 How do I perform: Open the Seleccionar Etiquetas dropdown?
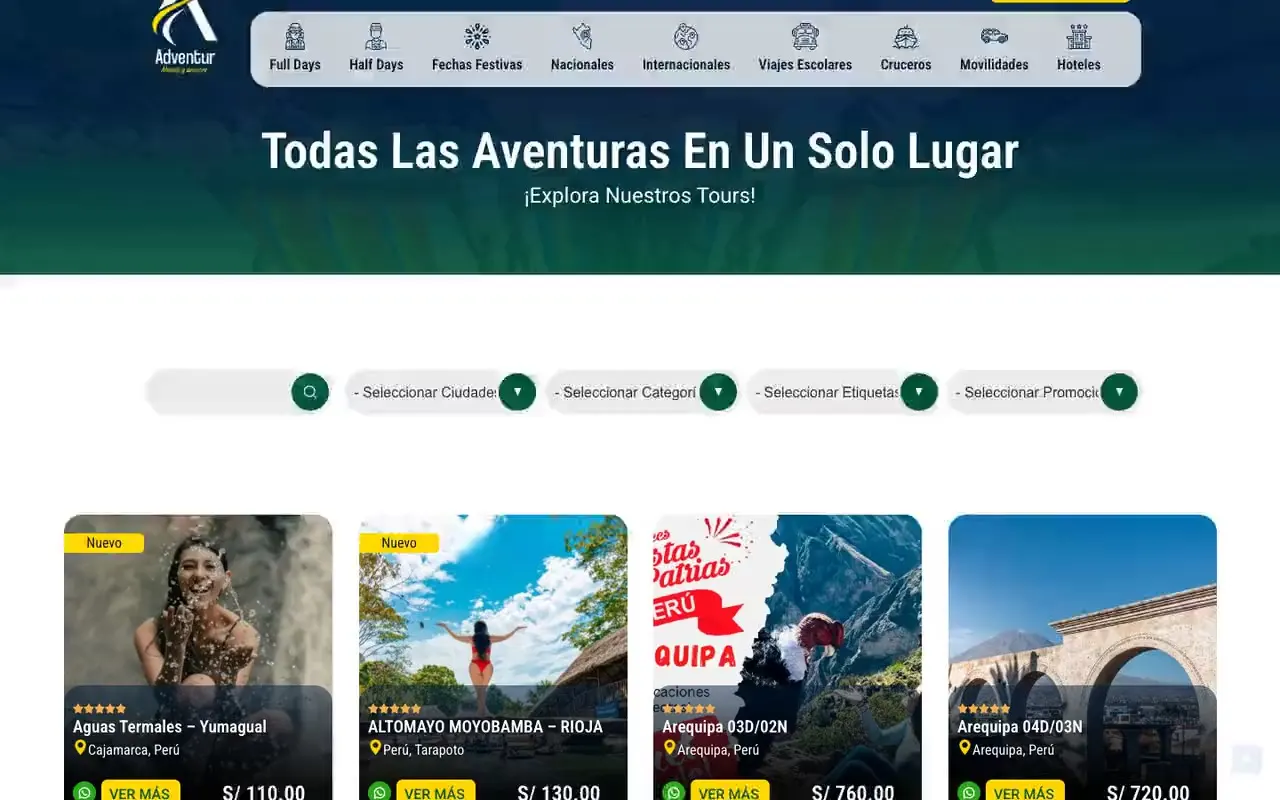click(843, 392)
